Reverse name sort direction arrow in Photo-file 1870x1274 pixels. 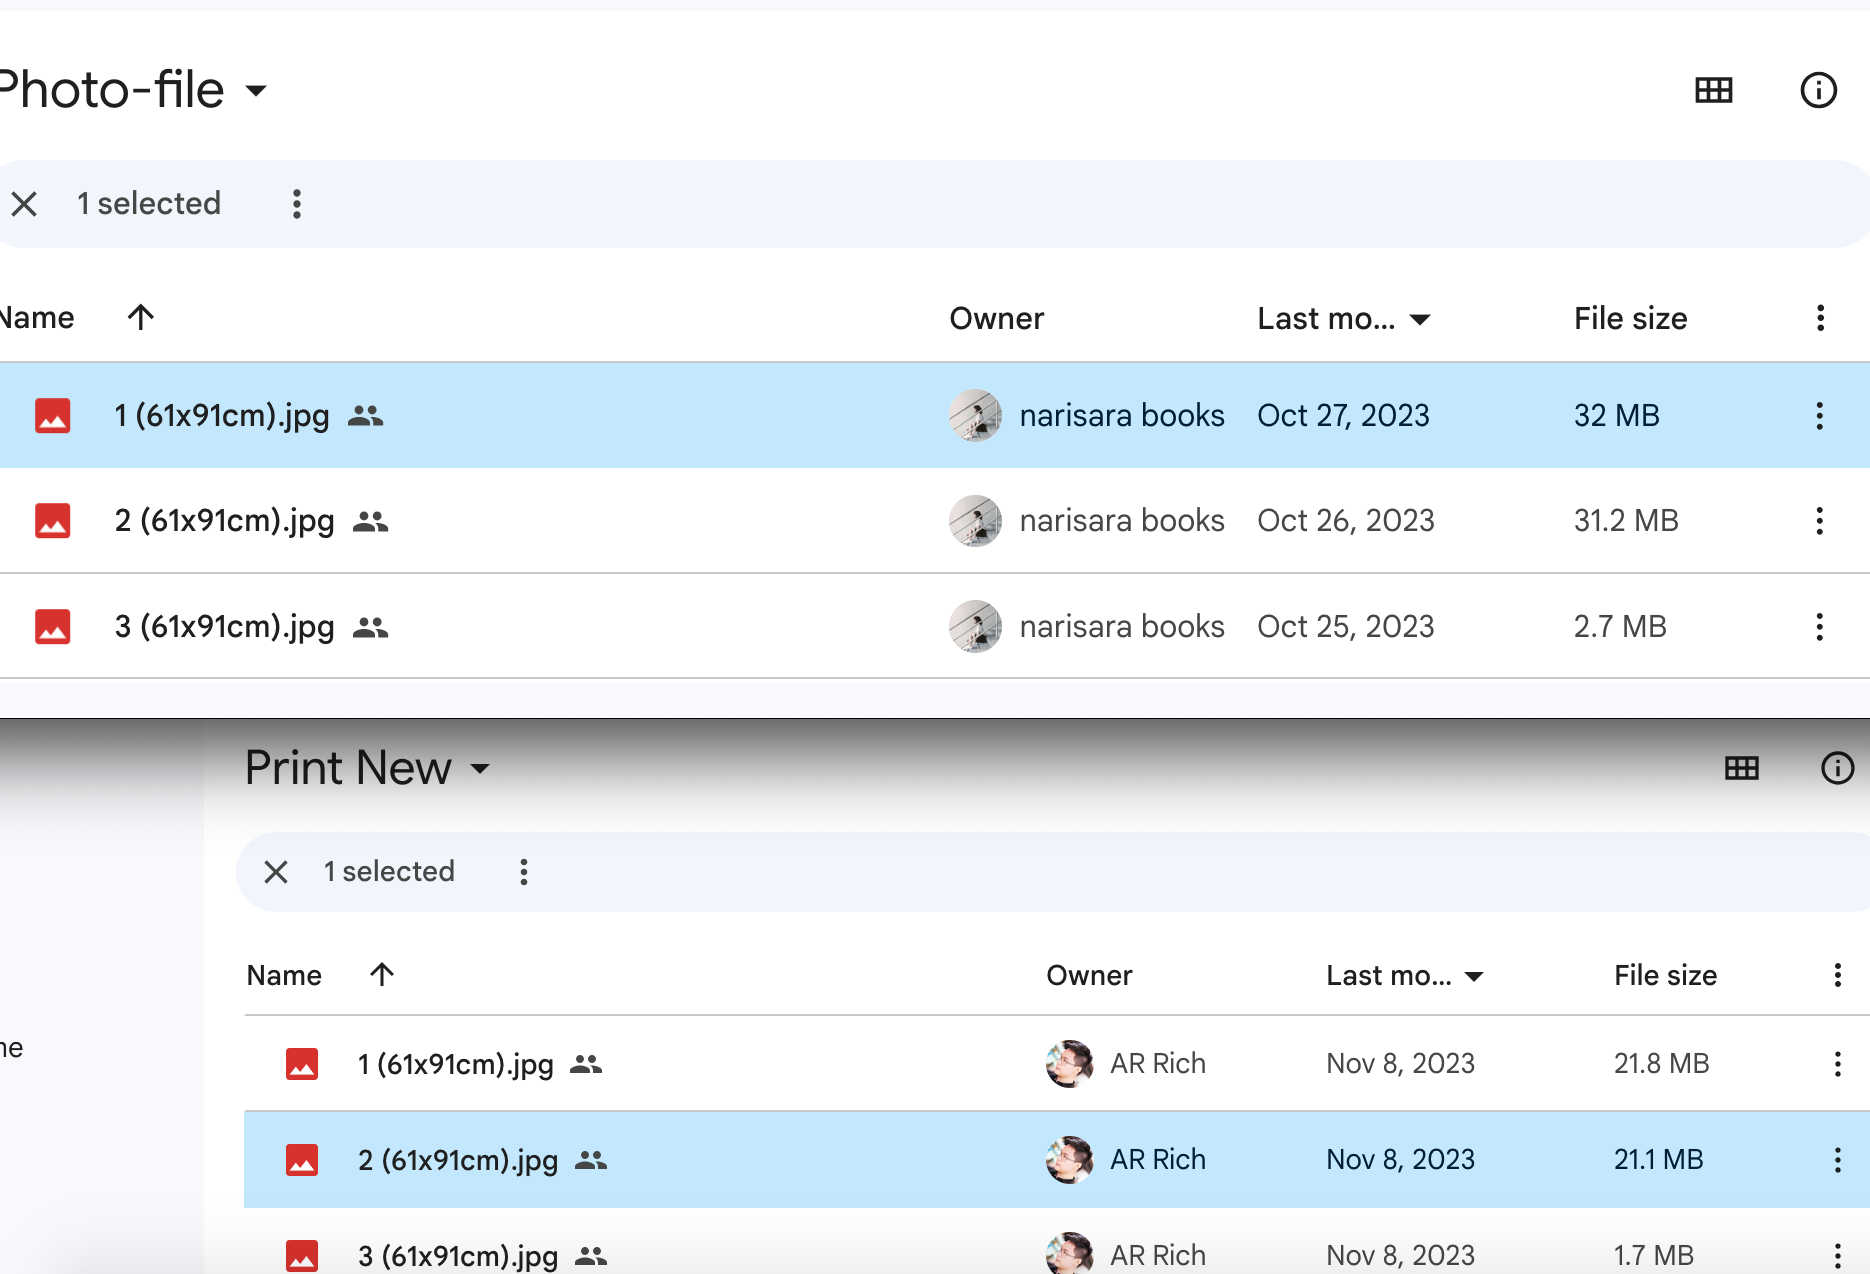point(141,318)
